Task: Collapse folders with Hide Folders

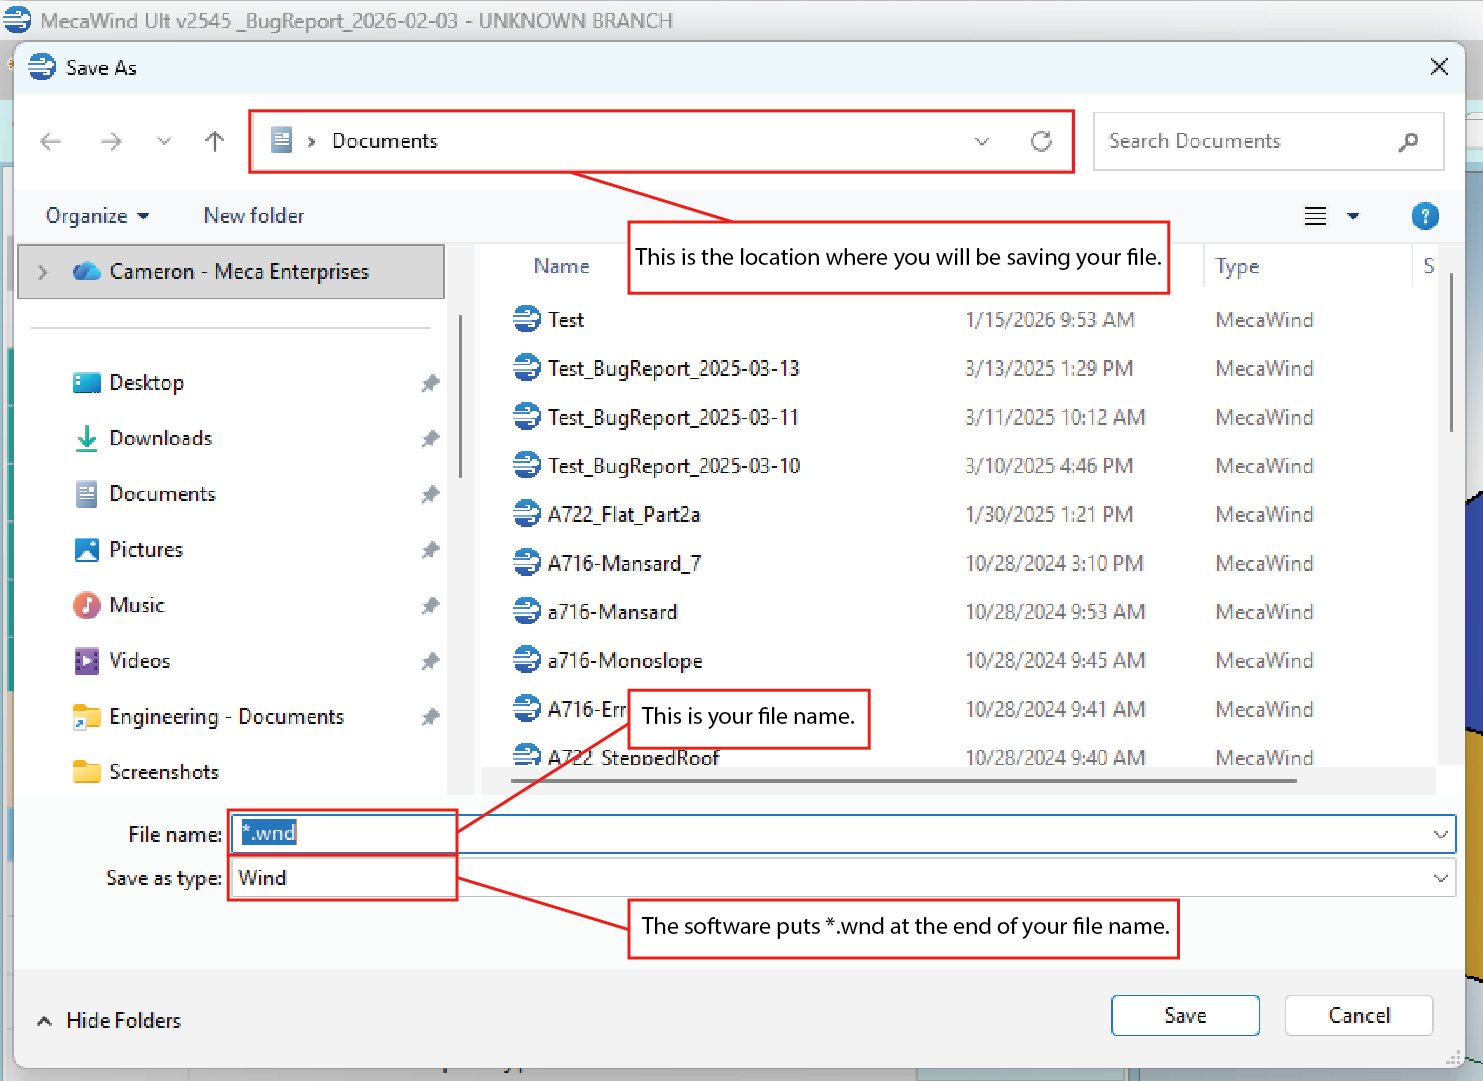Action: pyautogui.click(x=109, y=1020)
